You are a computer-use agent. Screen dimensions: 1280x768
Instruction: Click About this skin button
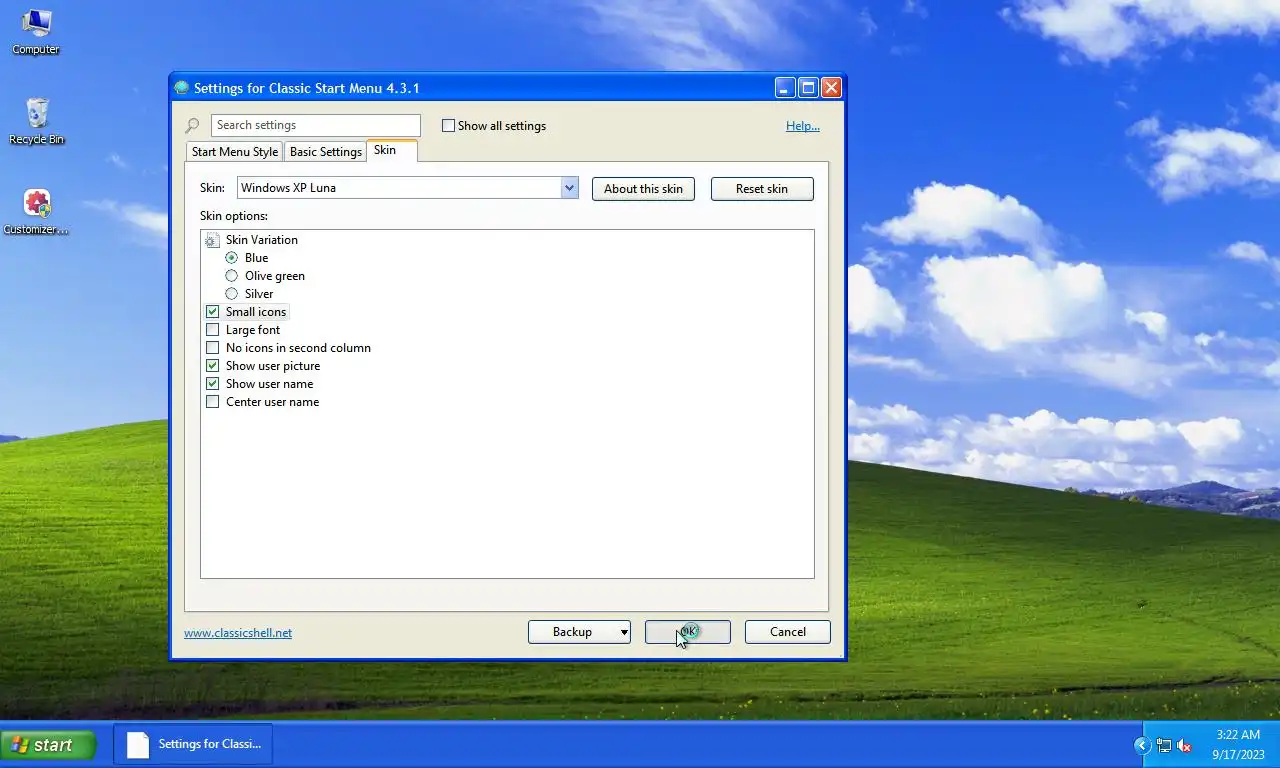[x=643, y=189]
